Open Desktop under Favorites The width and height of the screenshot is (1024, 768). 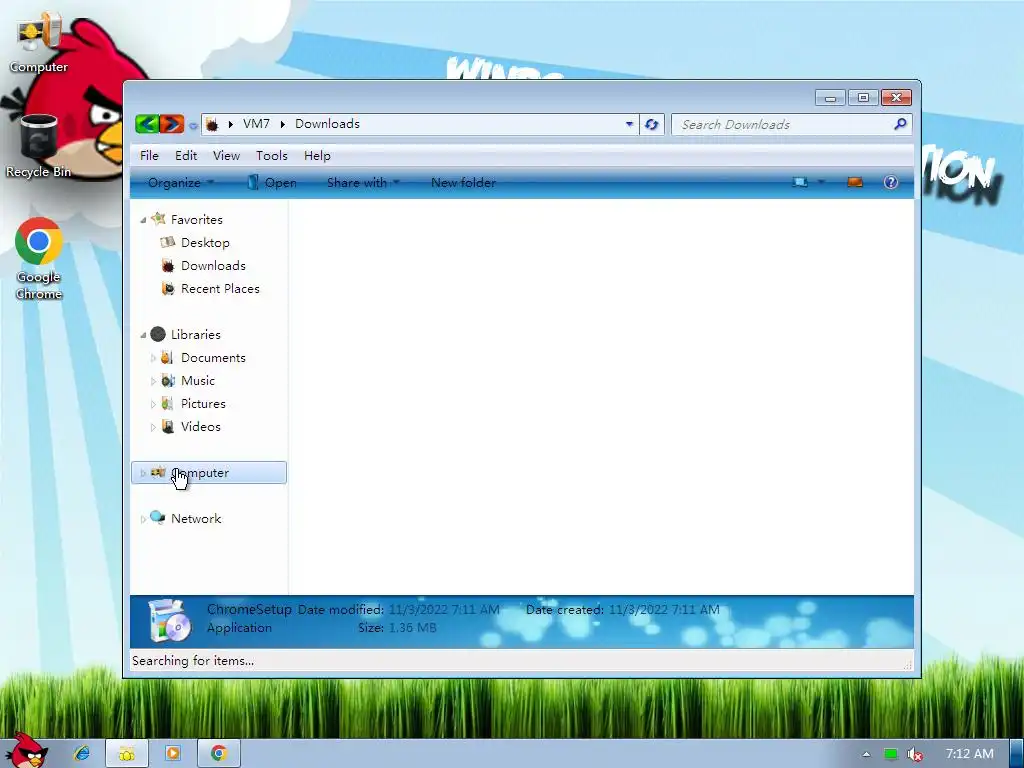point(205,242)
